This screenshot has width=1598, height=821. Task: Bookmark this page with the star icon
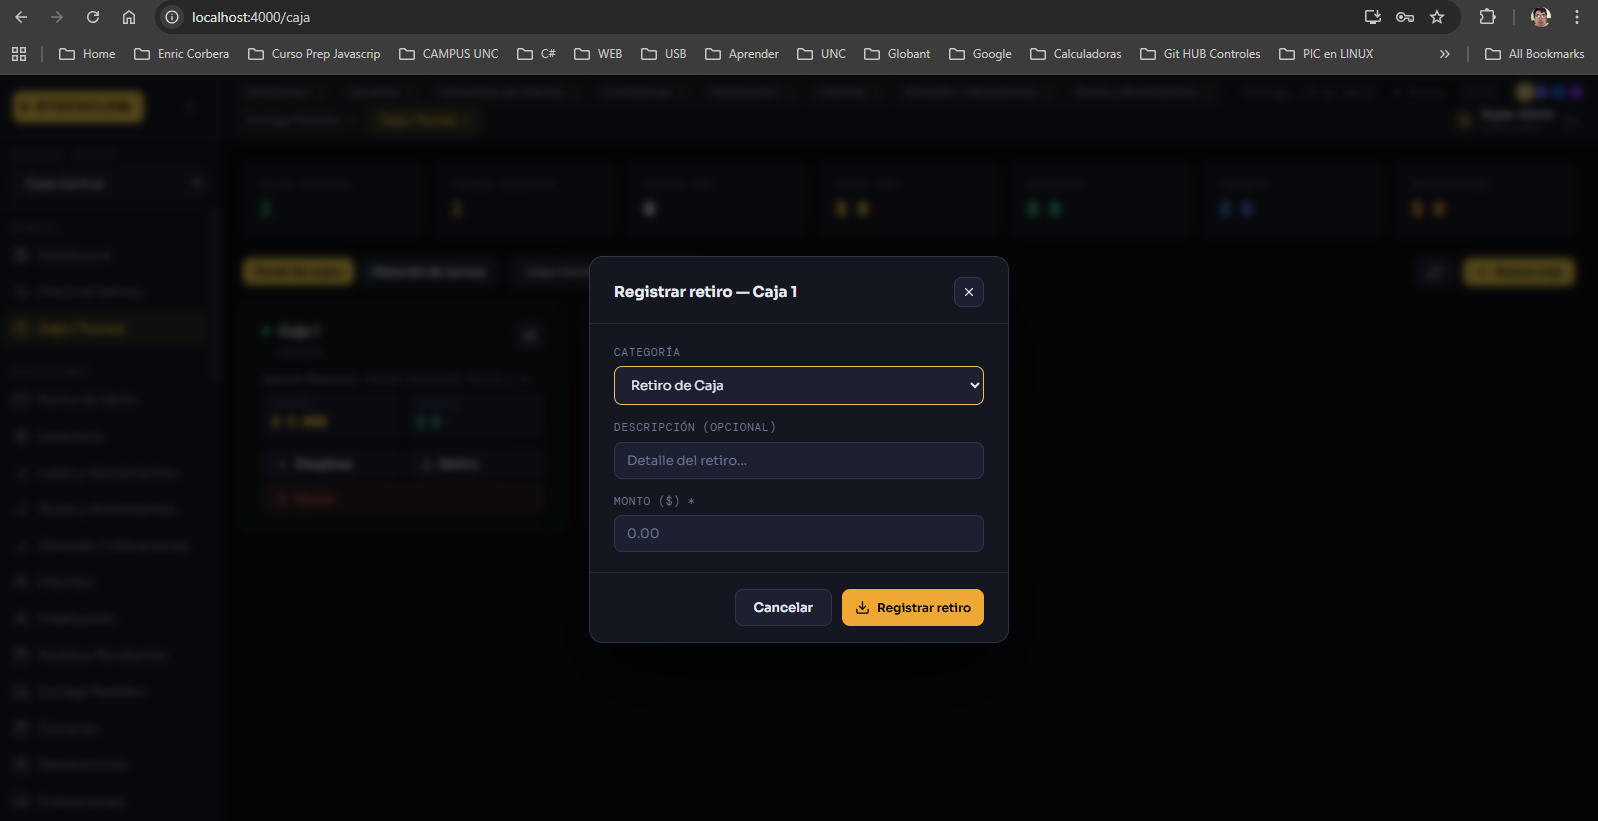1437,17
